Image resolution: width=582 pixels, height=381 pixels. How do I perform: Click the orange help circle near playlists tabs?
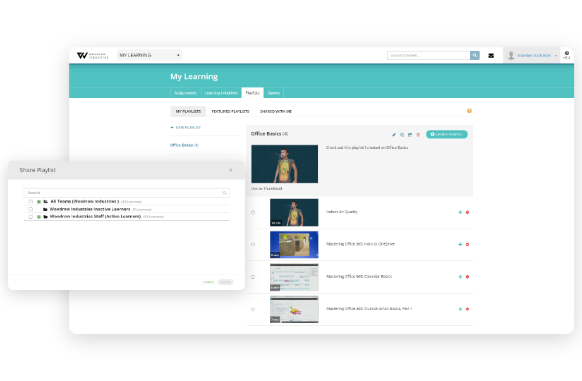[469, 111]
